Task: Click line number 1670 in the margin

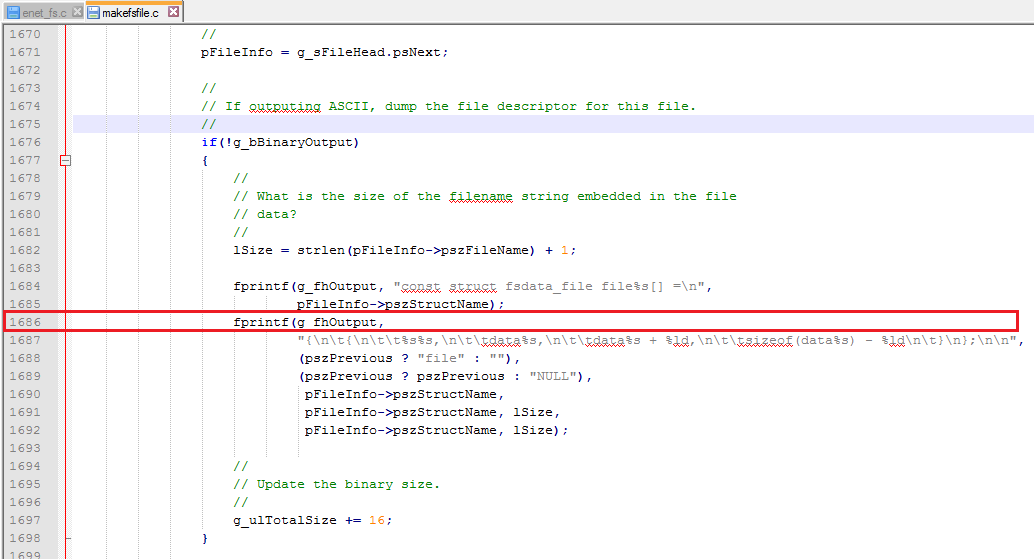Action: click(x=24, y=34)
